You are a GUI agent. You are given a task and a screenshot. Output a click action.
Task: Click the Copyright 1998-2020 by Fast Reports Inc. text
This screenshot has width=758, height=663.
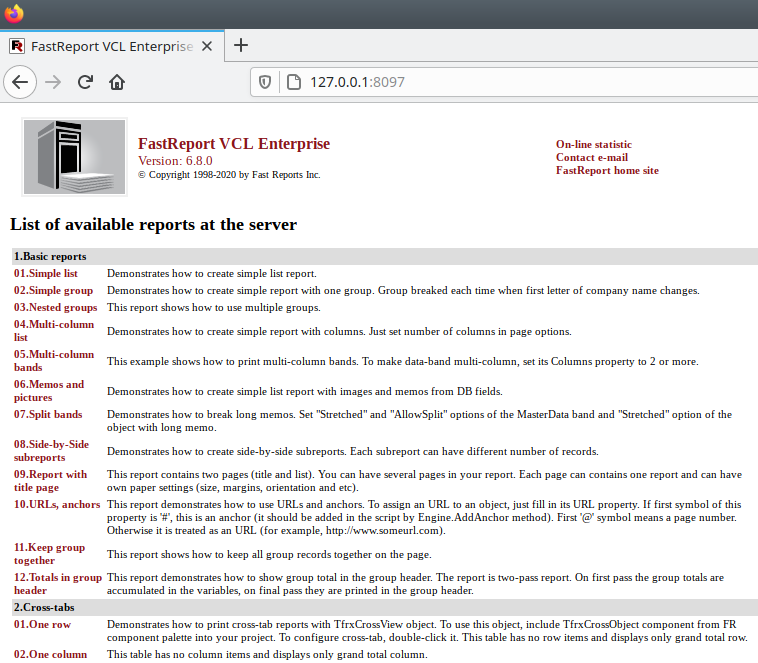229,175
